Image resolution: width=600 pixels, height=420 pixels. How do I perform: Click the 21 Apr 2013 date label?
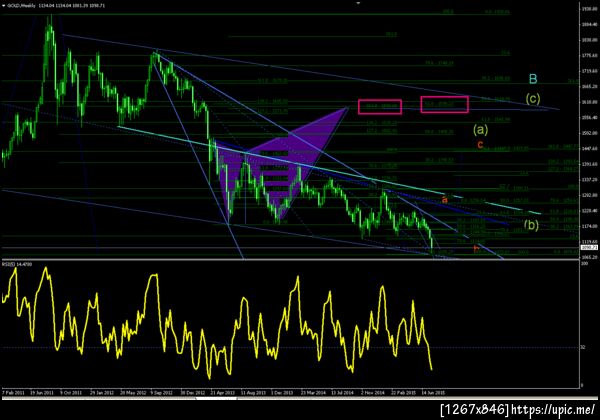[222, 392]
